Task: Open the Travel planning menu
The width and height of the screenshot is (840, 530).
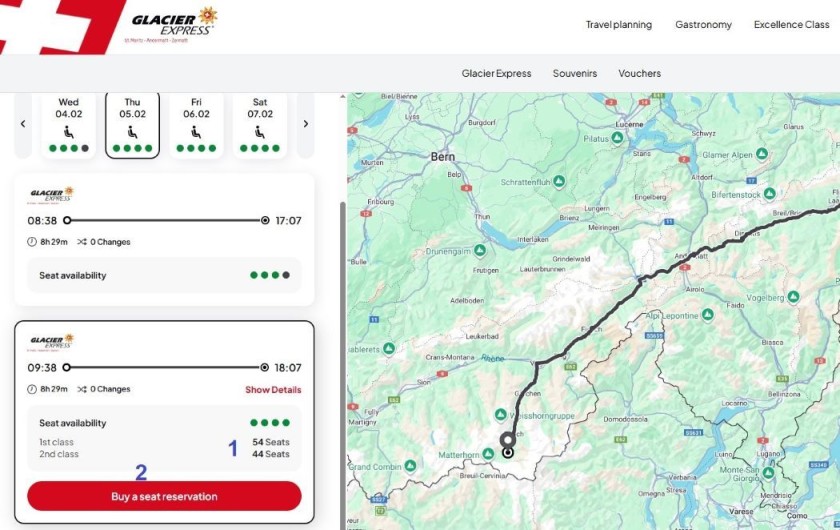Action: coord(619,25)
